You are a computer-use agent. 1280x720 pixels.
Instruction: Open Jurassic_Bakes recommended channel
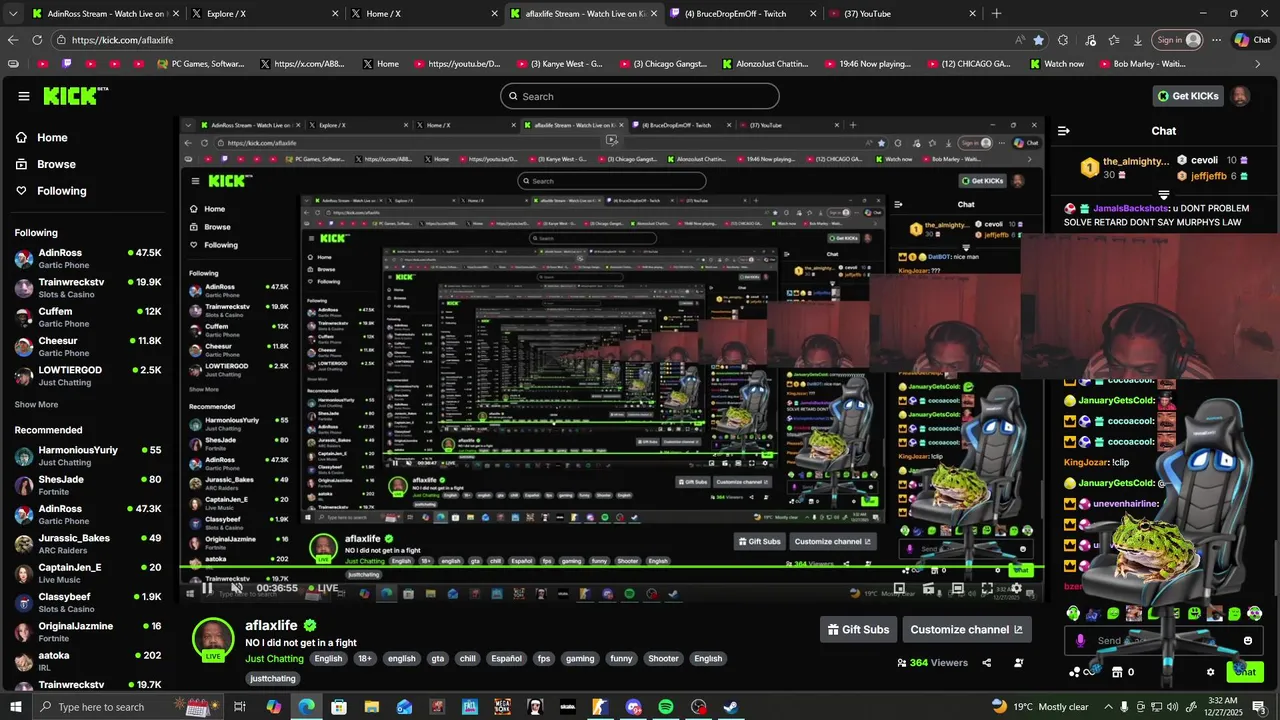[88, 544]
